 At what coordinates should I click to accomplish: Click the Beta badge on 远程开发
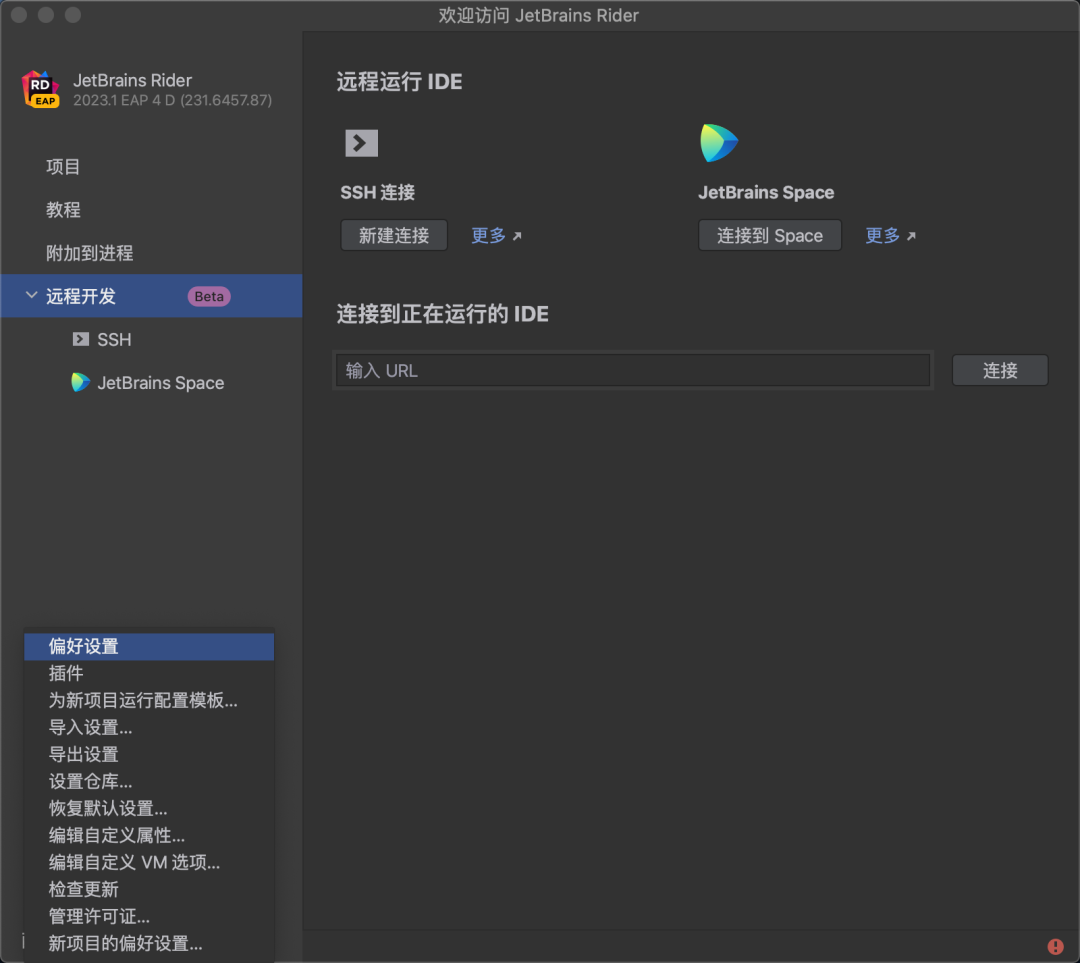pos(209,296)
